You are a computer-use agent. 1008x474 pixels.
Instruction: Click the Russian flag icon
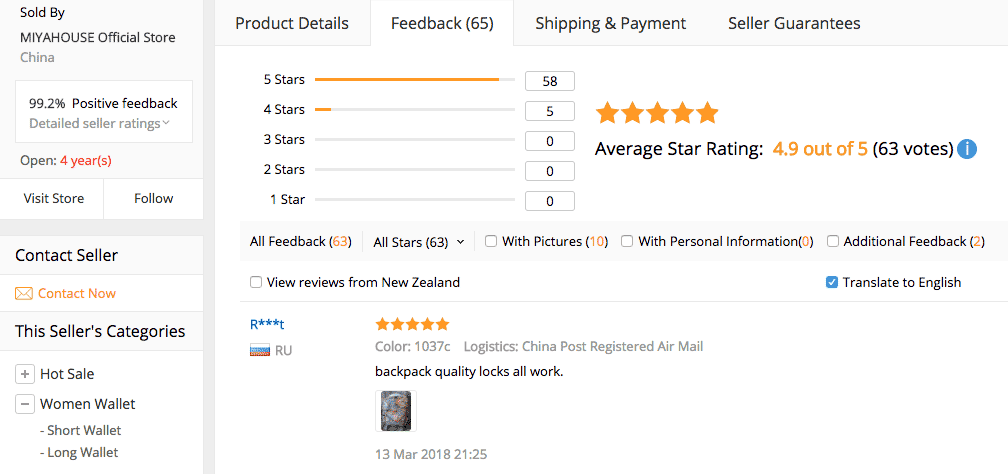pos(260,351)
